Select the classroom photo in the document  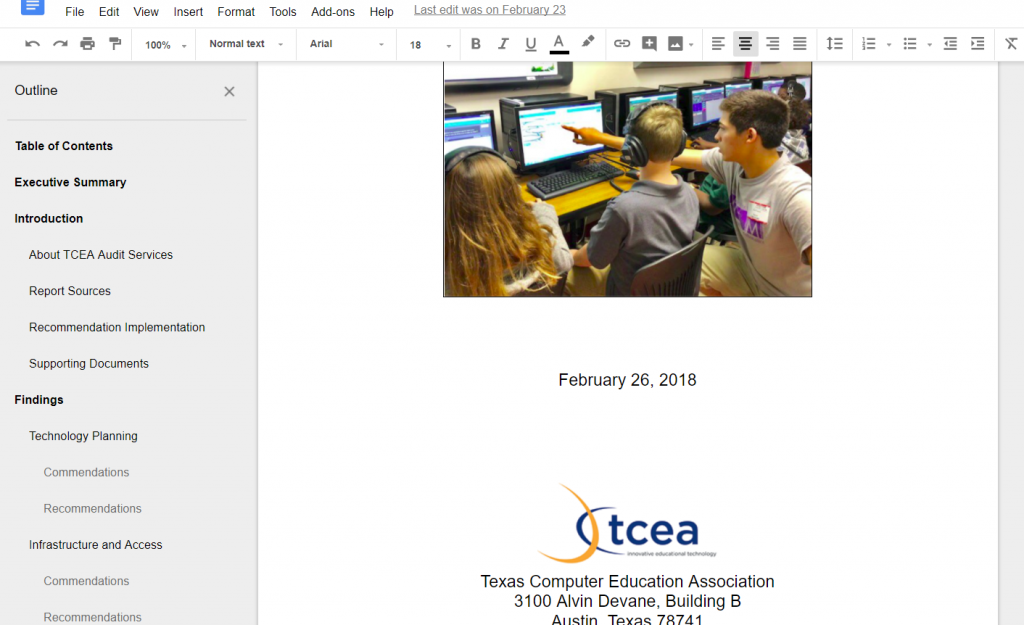(x=628, y=180)
